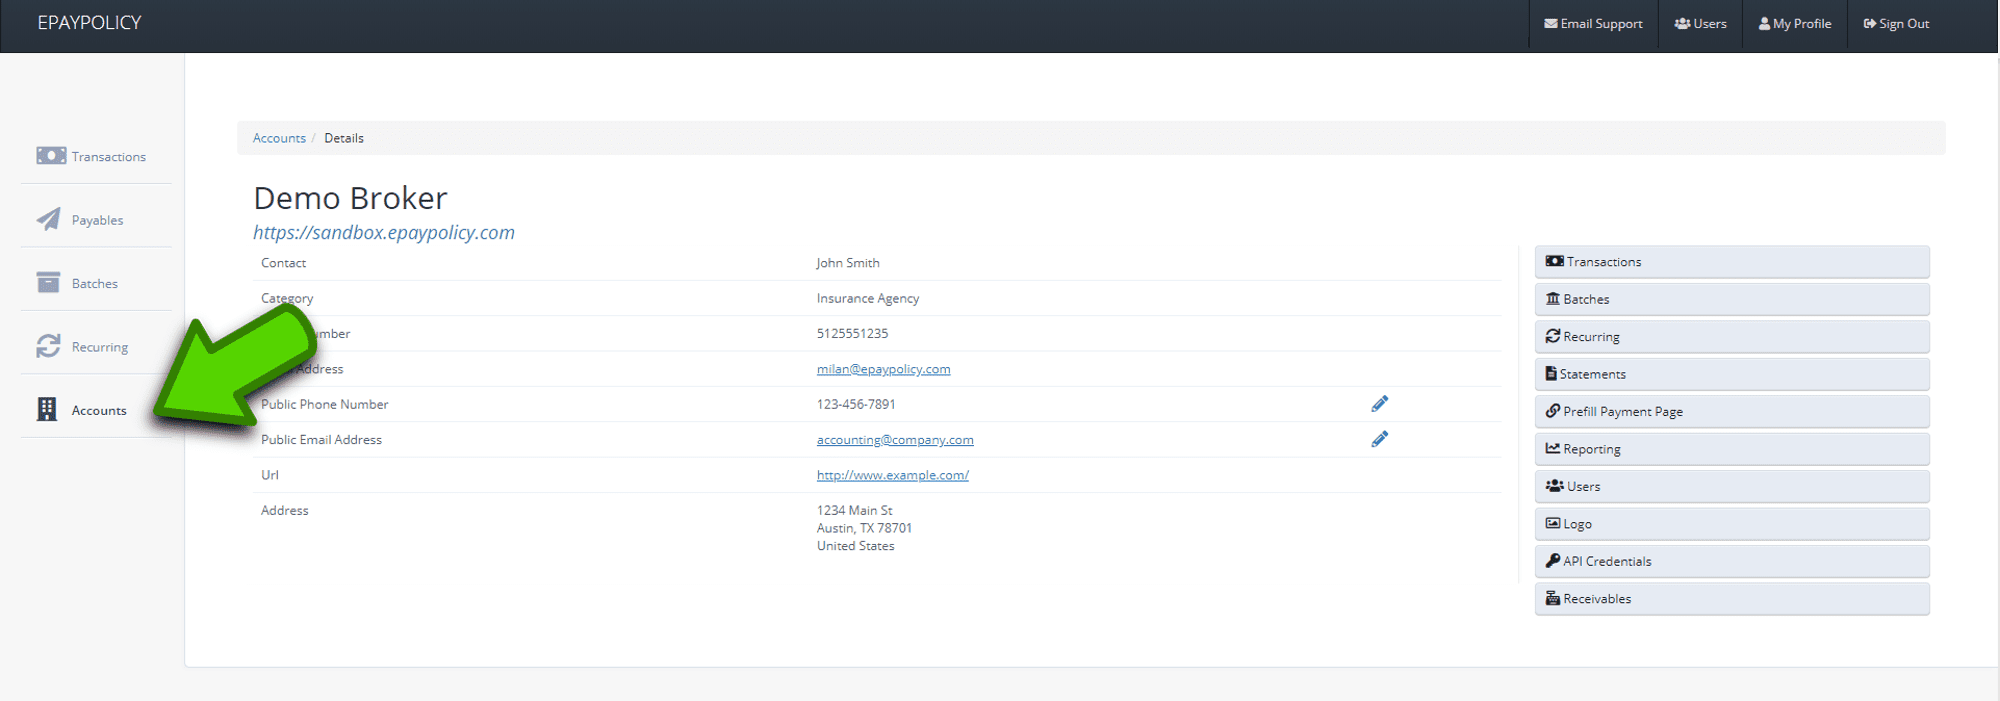This screenshot has height=701, width=2000.
Task: Edit the Public Phone Number pencil icon
Action: click(x=1380, y=403)
